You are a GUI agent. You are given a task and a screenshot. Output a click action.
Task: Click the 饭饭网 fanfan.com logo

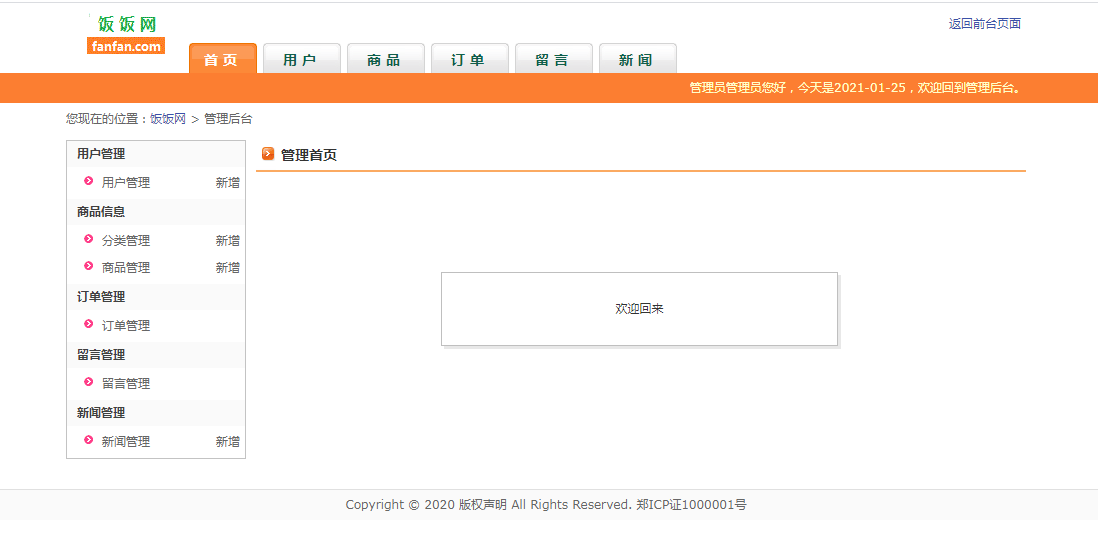[126, 34]
